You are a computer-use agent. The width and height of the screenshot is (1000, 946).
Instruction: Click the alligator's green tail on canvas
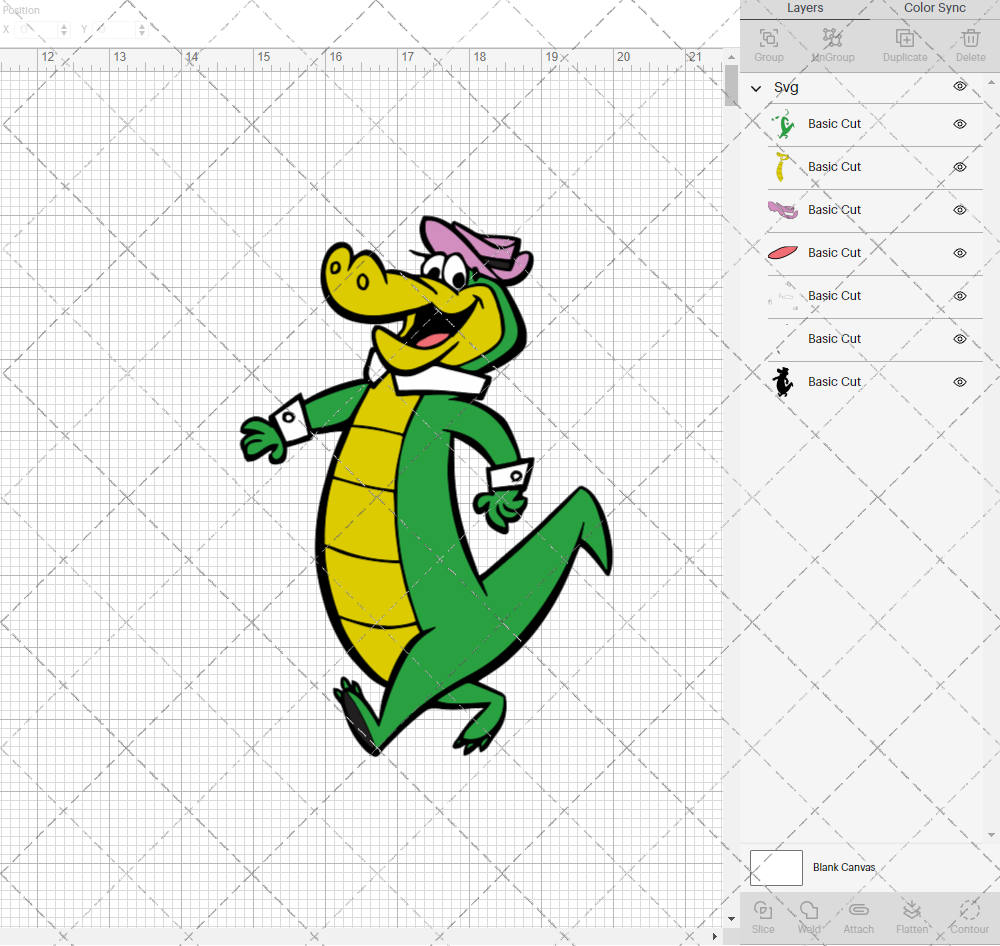pyautogui.click(x=548, y=561)
